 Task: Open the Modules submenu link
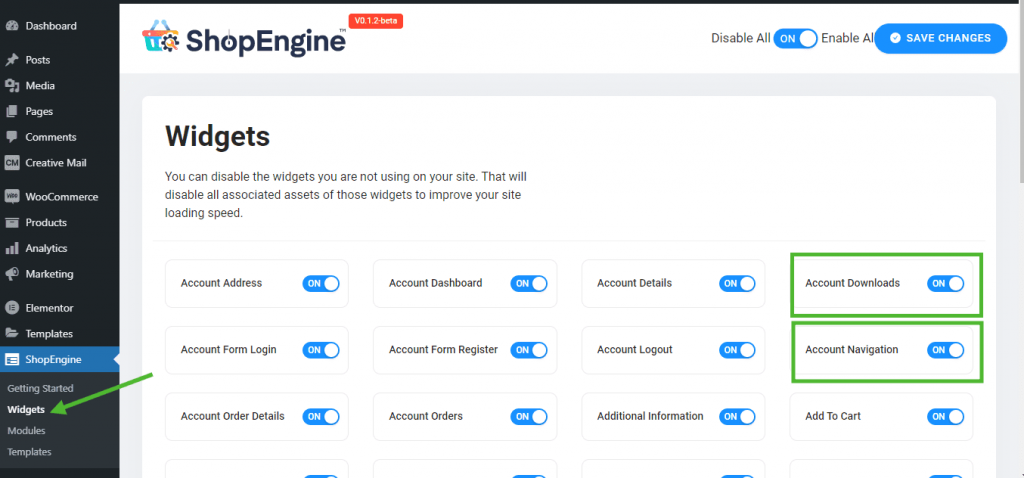[x=26, y=431]
